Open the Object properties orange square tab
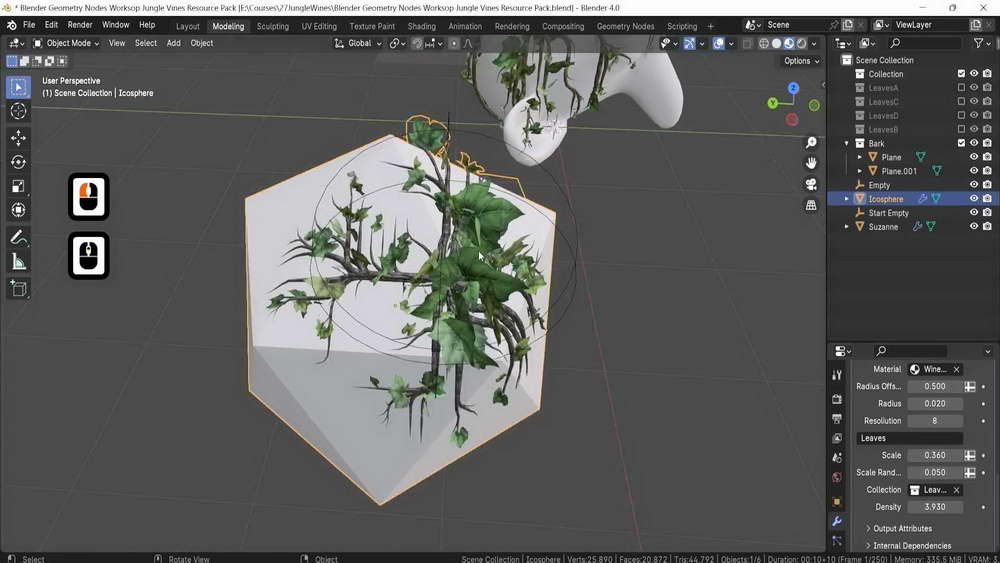This screenshot has width=1000, height=563. coord(837,502)
